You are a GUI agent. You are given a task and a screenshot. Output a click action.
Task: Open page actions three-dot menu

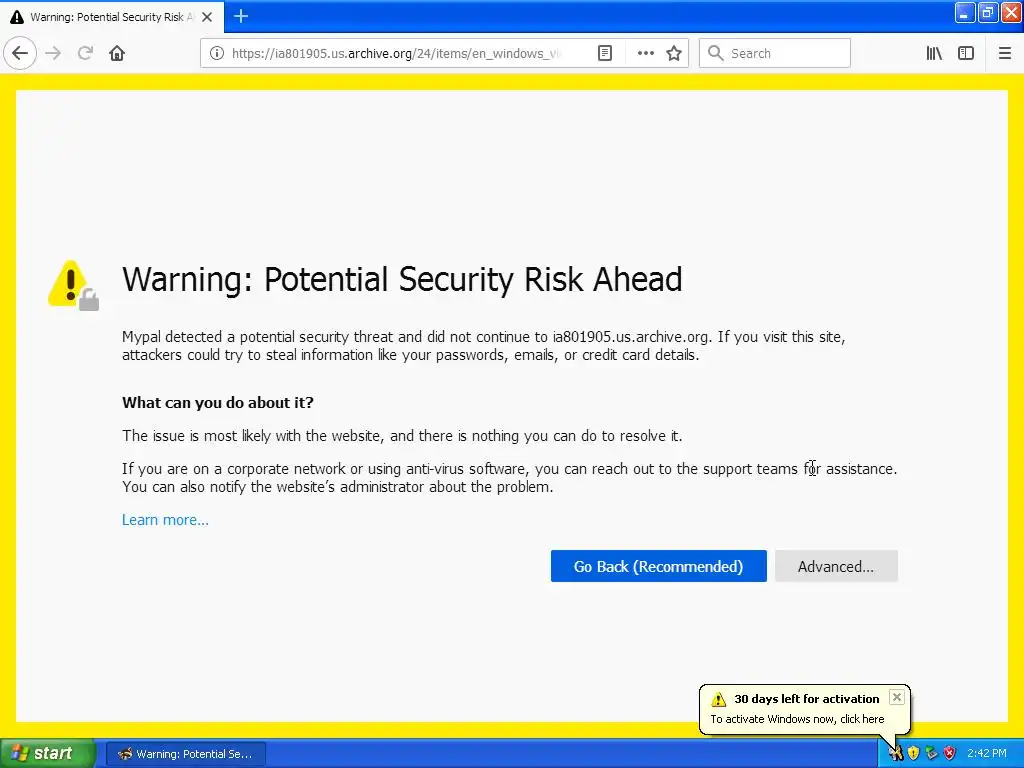(x=645, y=54)
